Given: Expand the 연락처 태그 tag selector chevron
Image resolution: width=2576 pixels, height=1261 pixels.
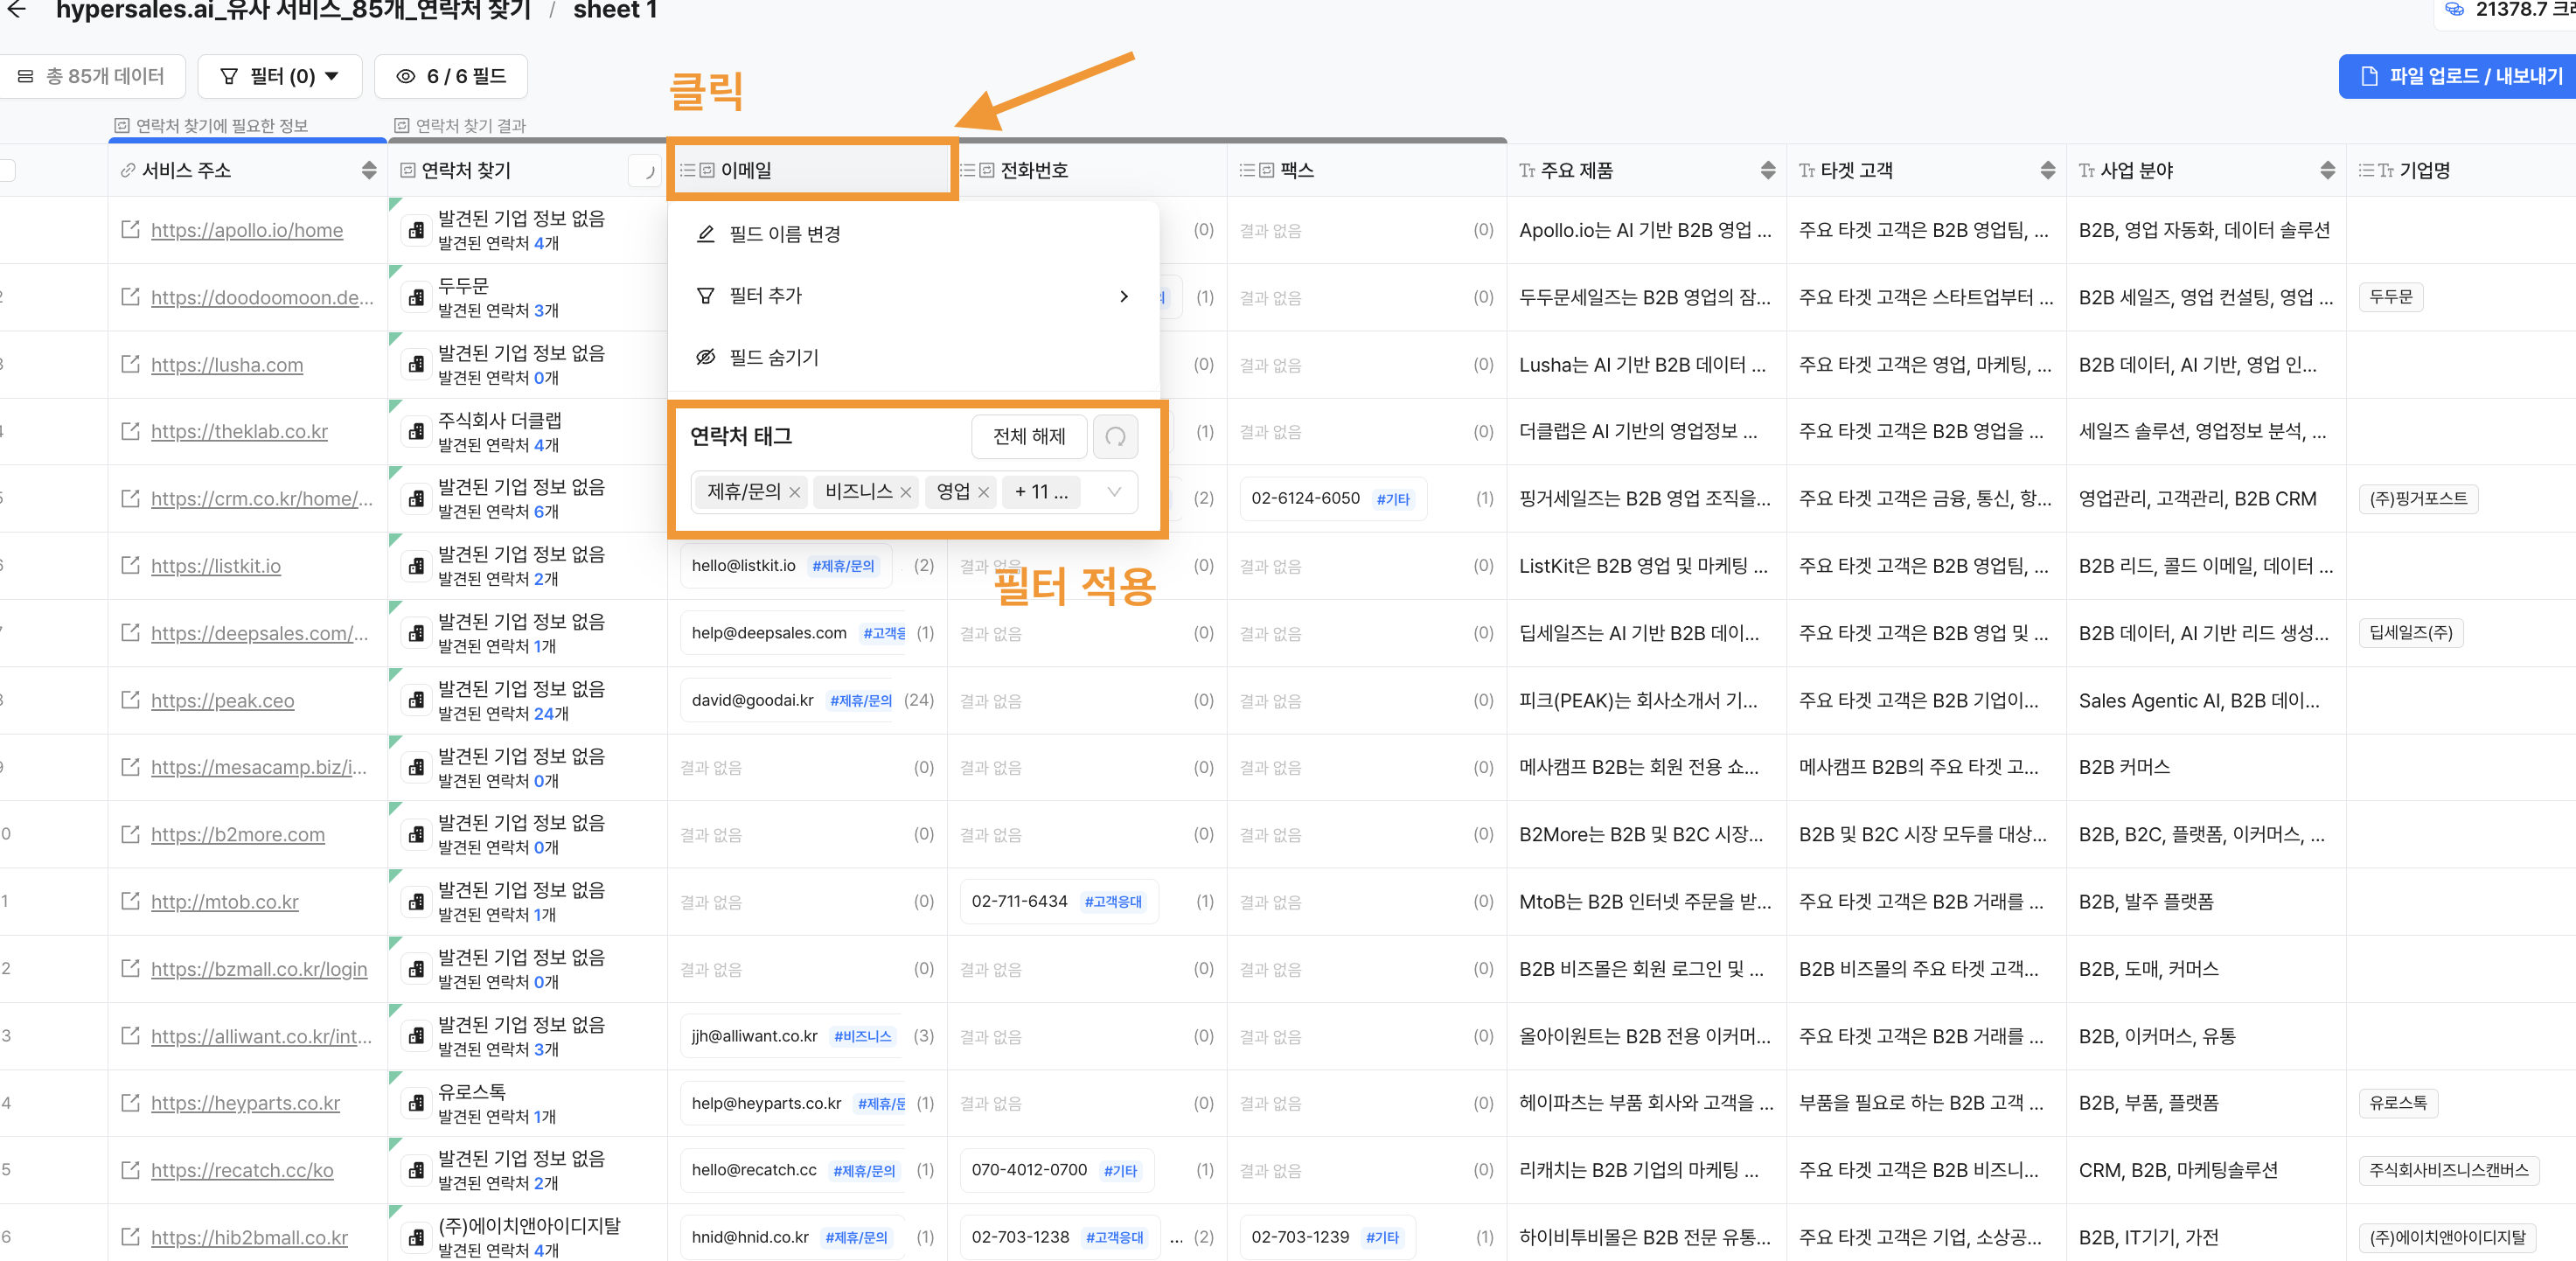Looking at the screenshot, I should point(1114,491).
